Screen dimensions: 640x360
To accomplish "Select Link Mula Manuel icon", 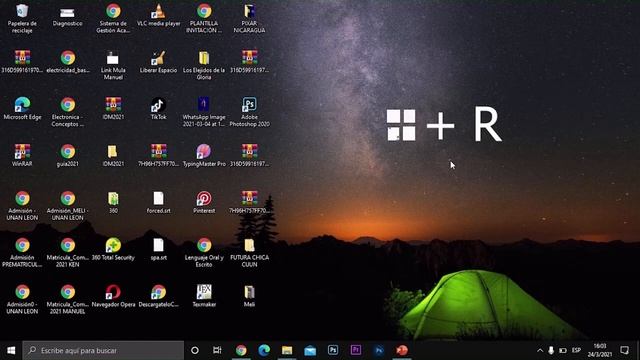I will click(113, 65).
